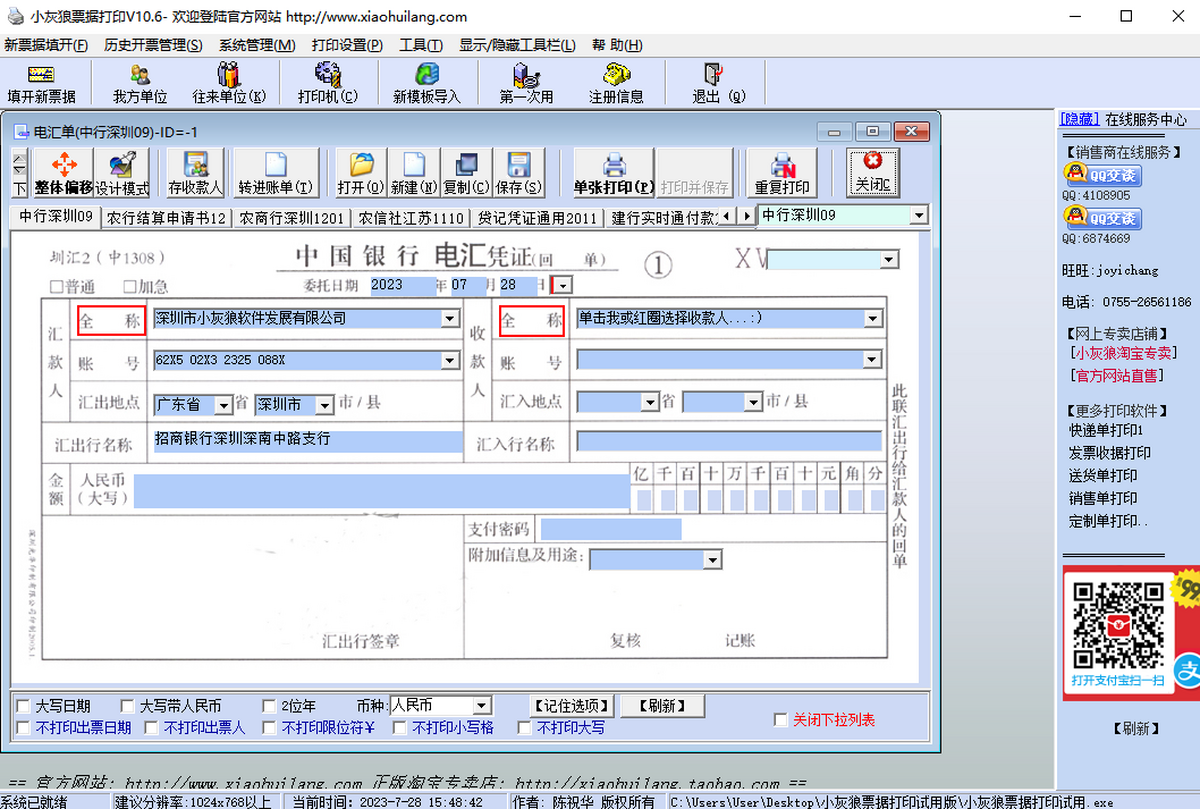The height and width of the screenshot is (809, 1200).
Task: Click the red 关闭 form button
Action: 872,172
